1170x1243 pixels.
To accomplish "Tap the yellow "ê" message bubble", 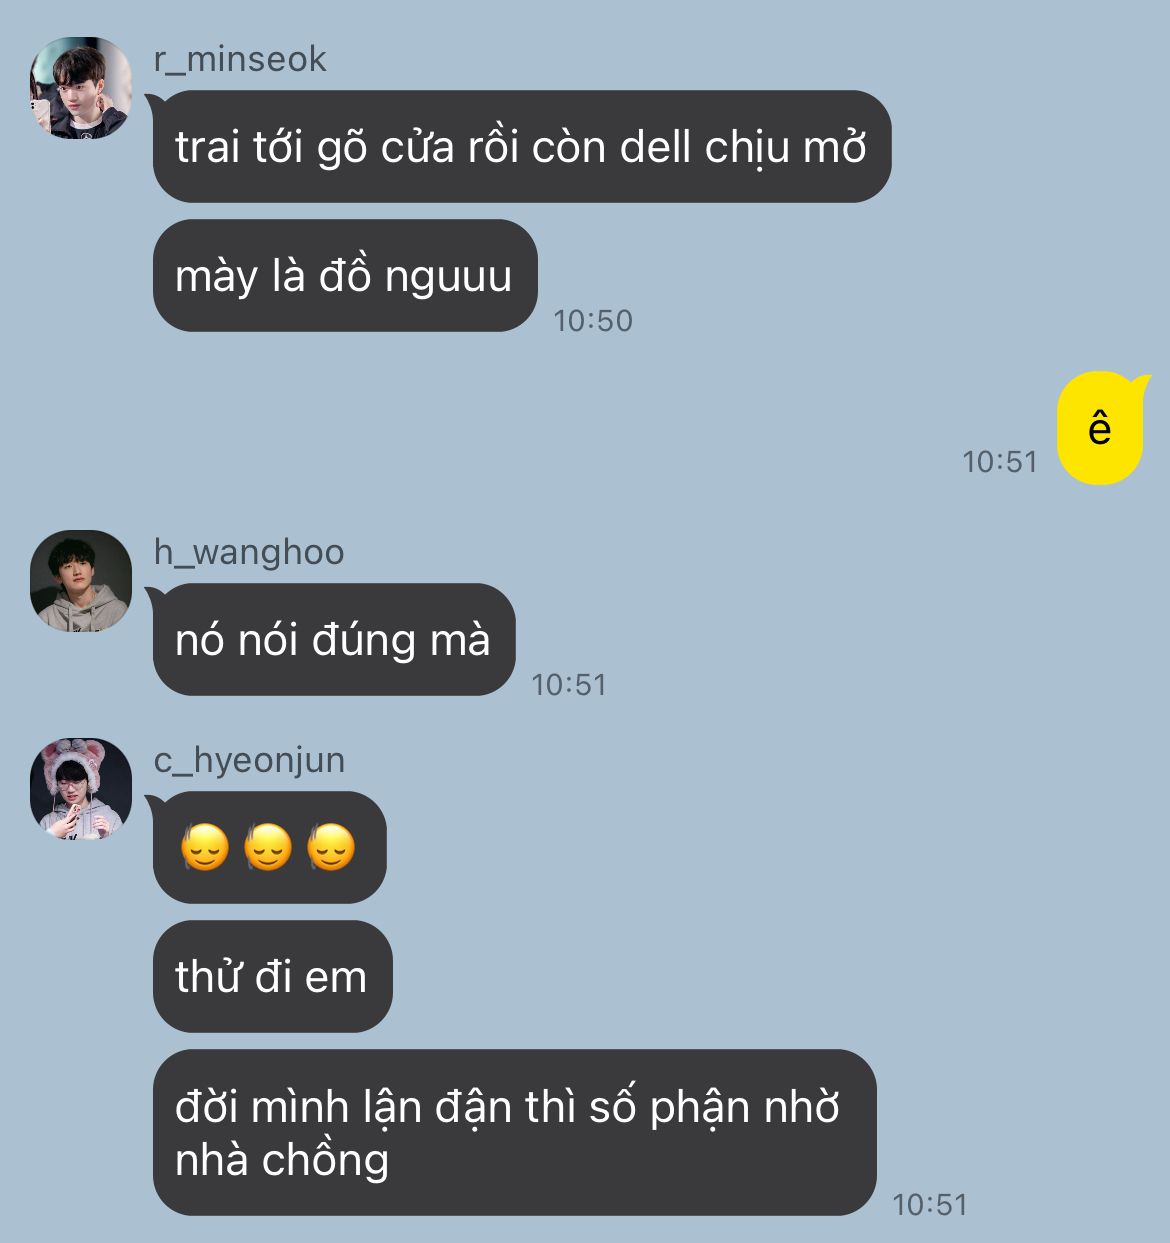I will 1101,428.
